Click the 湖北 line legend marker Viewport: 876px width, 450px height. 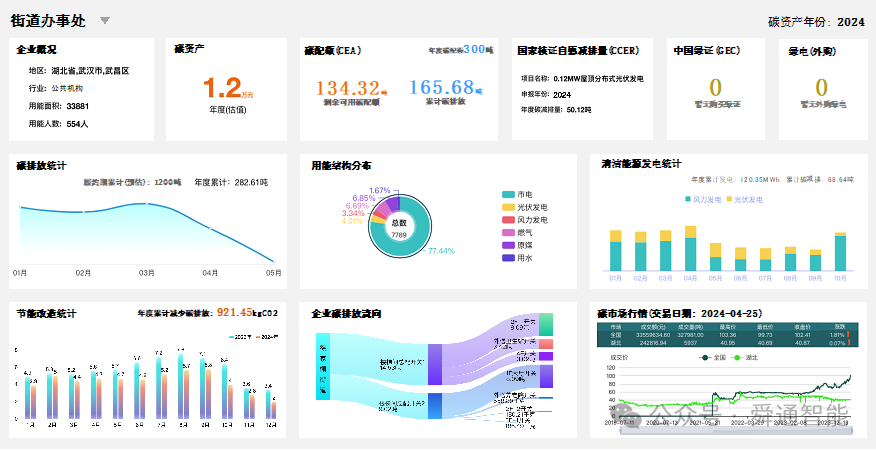739,357
